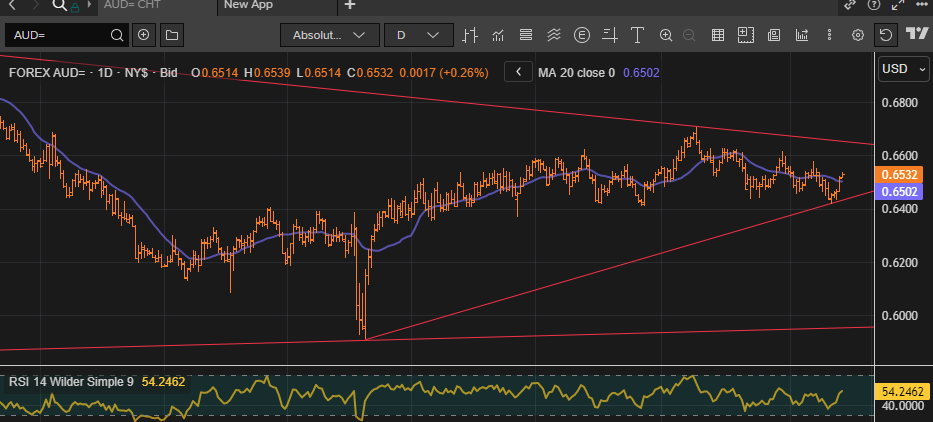The image size is (933, 422).
Task: Open chart settings gear
Action: tap(857, 36)
